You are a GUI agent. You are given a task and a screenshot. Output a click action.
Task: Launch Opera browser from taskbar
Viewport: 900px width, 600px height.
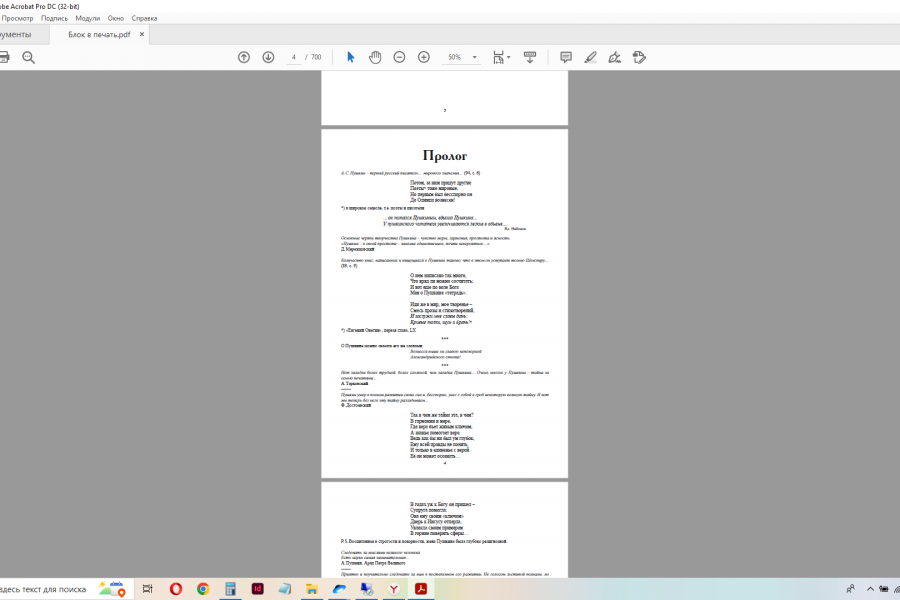coord(176,589)
